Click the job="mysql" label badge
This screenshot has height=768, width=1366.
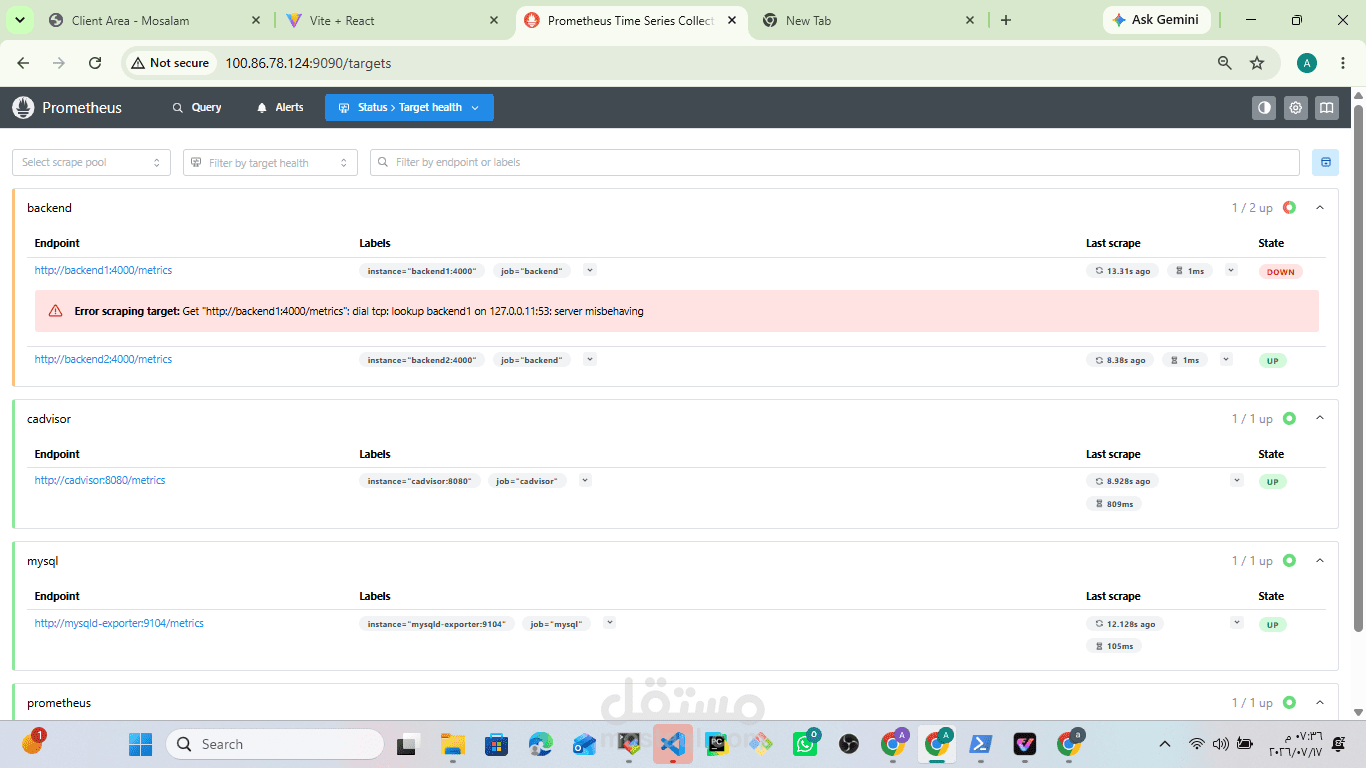(556, 625)
